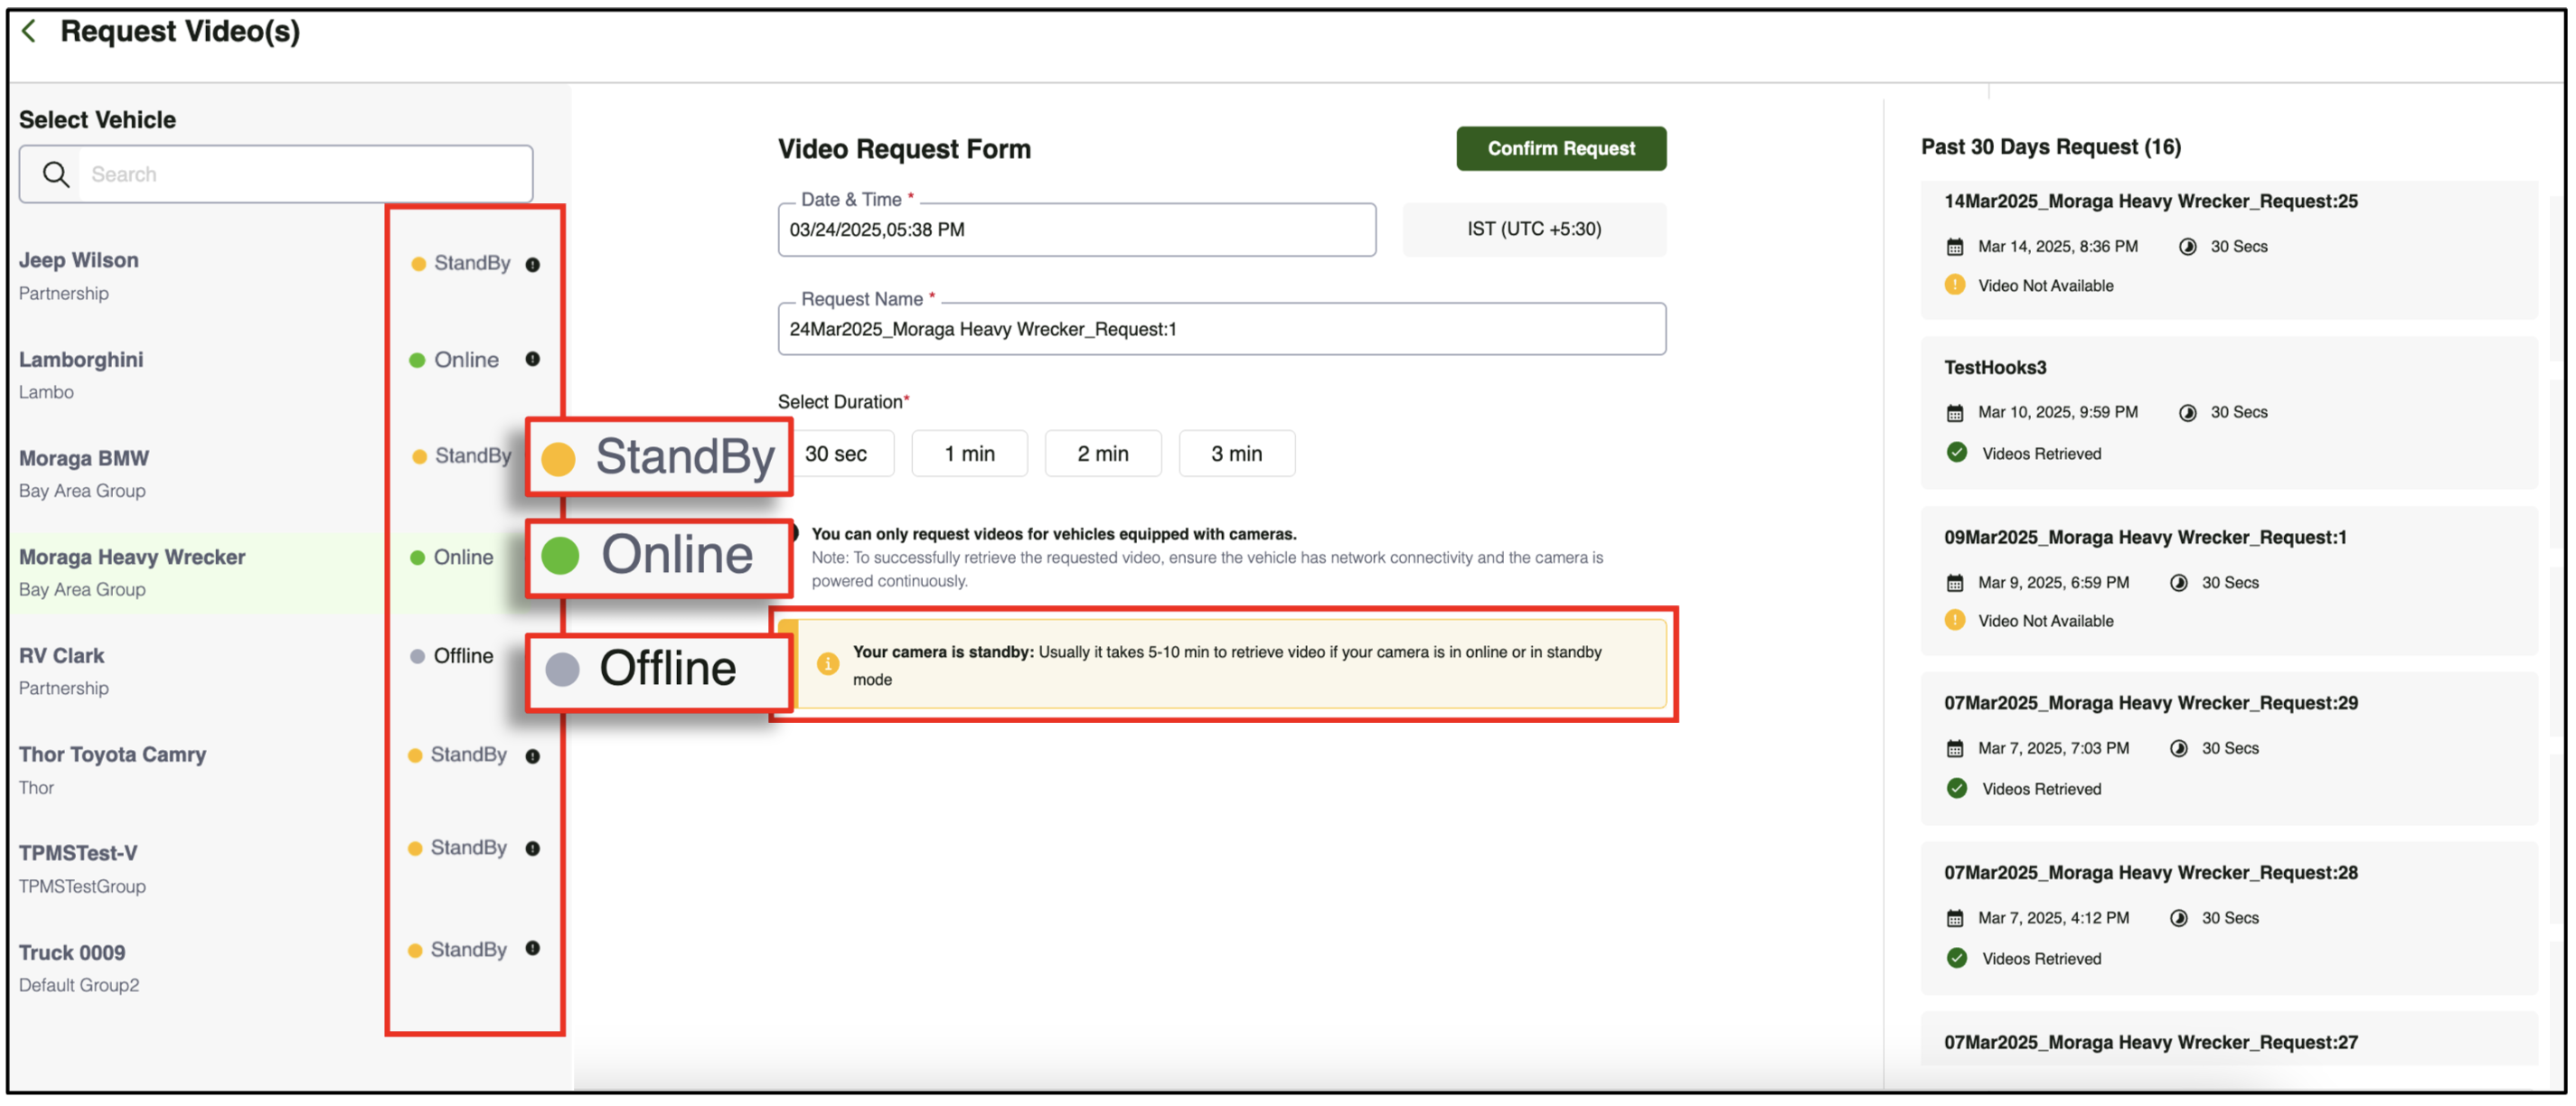Click the standby warning info icon in banner
Image resolution: width=2576 pixels, height=1106 pixels.
pos(828,664)
